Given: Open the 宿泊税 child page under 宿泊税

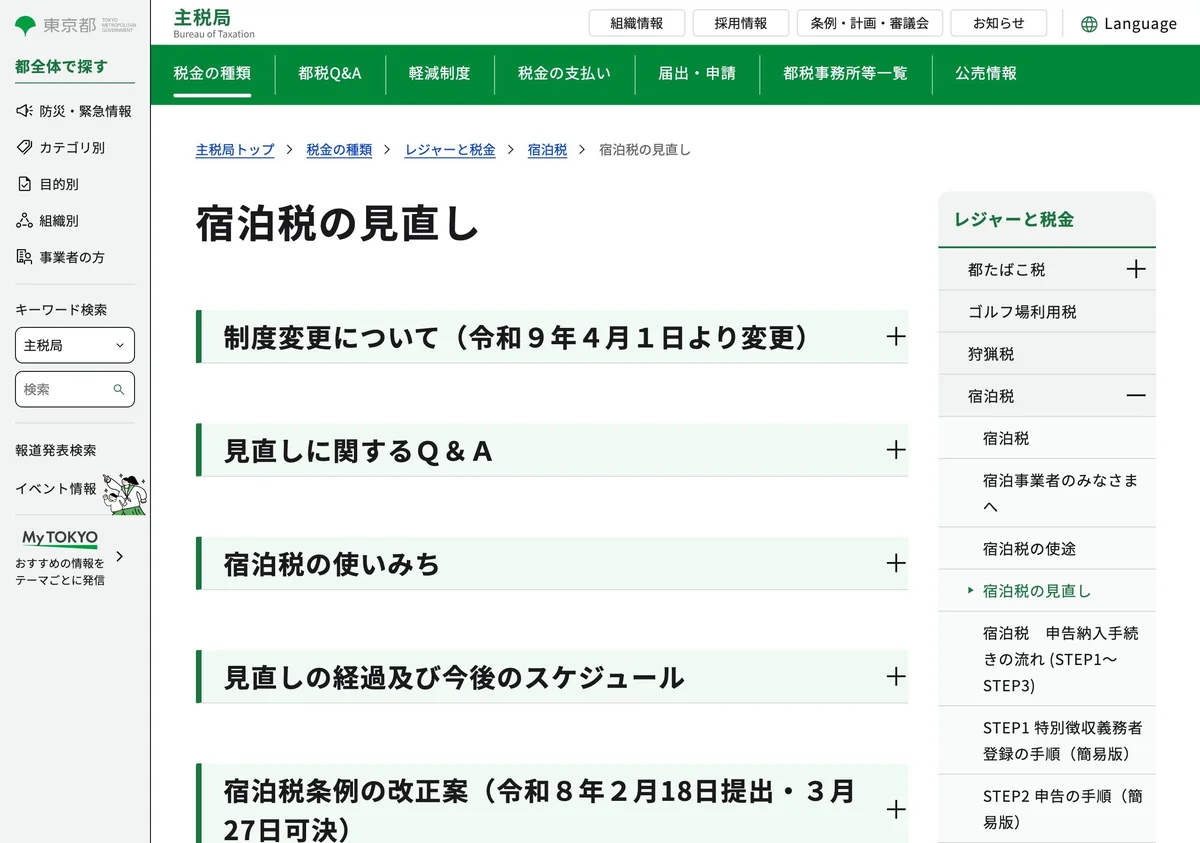Looking at the screenshot, I should (x=1047, y=438).
